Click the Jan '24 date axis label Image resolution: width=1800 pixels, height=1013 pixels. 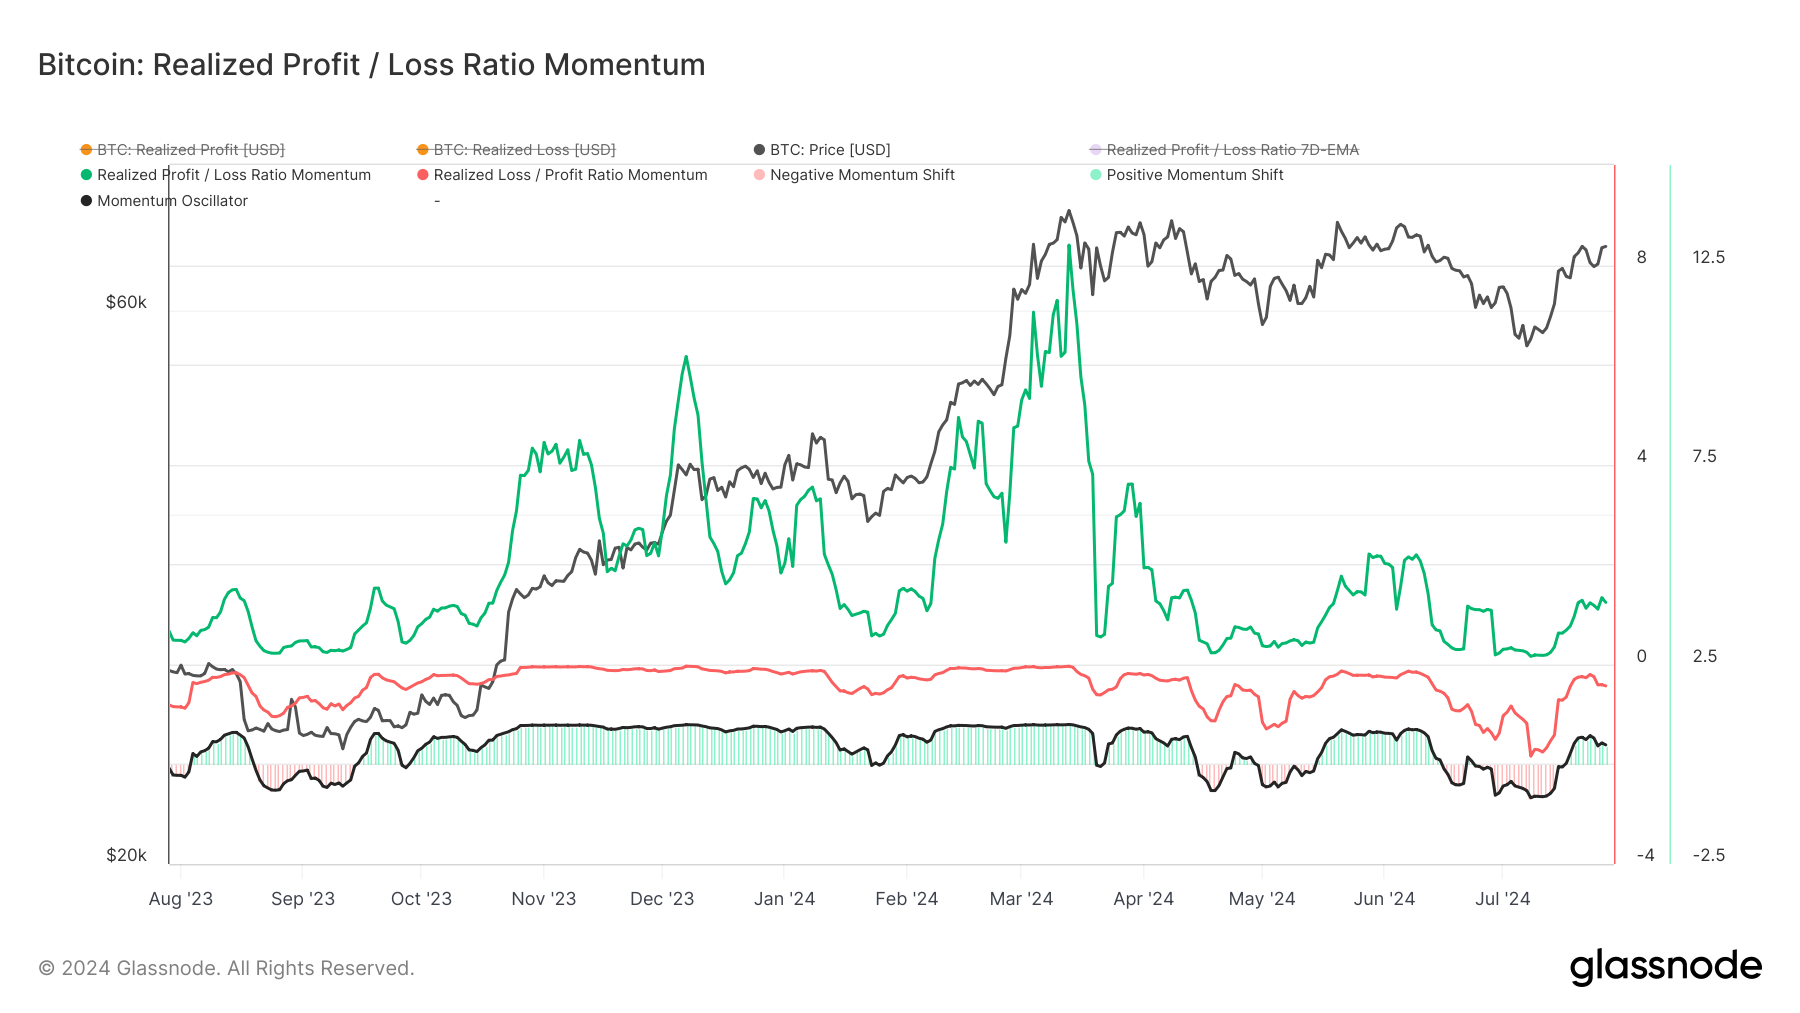pyautogui.click(x=784, y=899)
